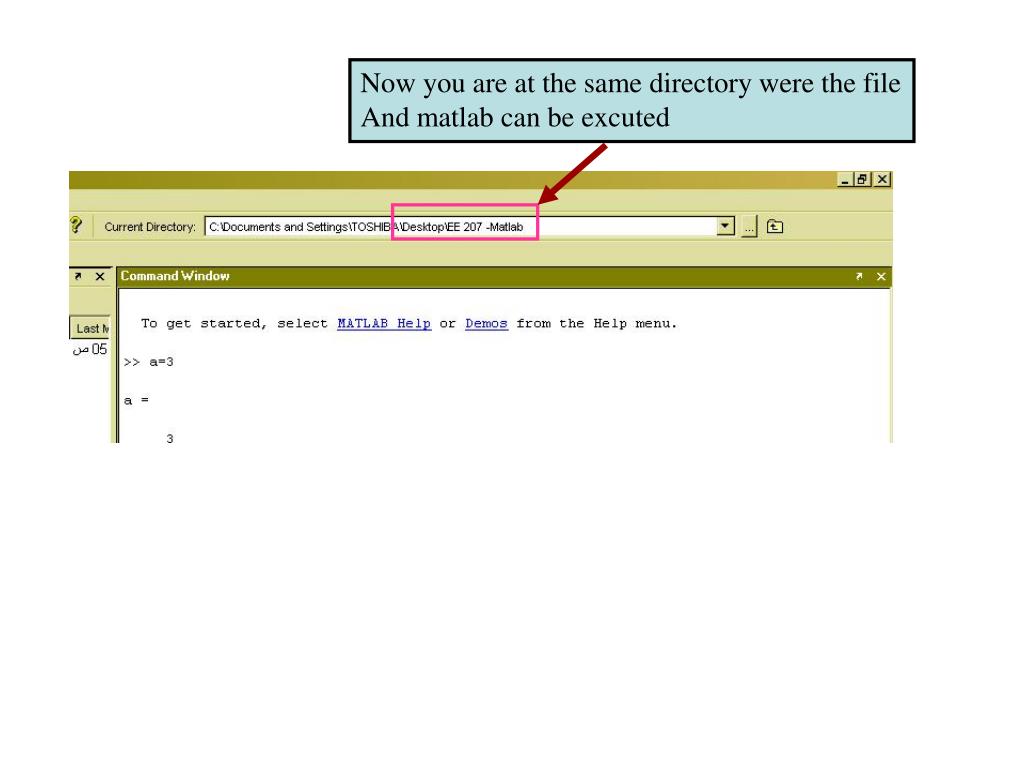Undock the left side panel
Viewport: 1024px width, 768px height.
tap(78, 276)
